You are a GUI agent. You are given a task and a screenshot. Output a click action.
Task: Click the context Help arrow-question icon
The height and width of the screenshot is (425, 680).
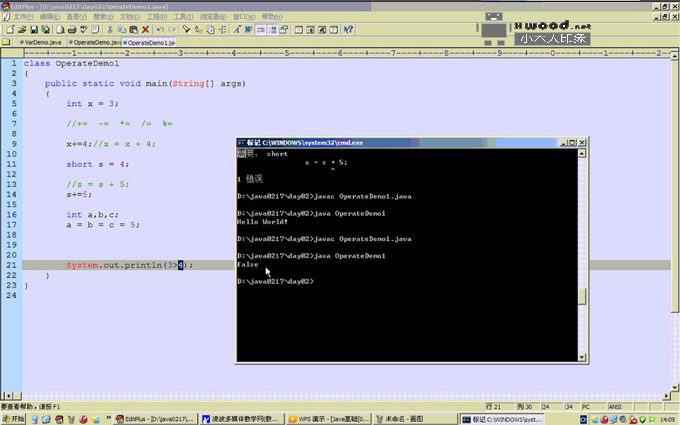point(348,29)
